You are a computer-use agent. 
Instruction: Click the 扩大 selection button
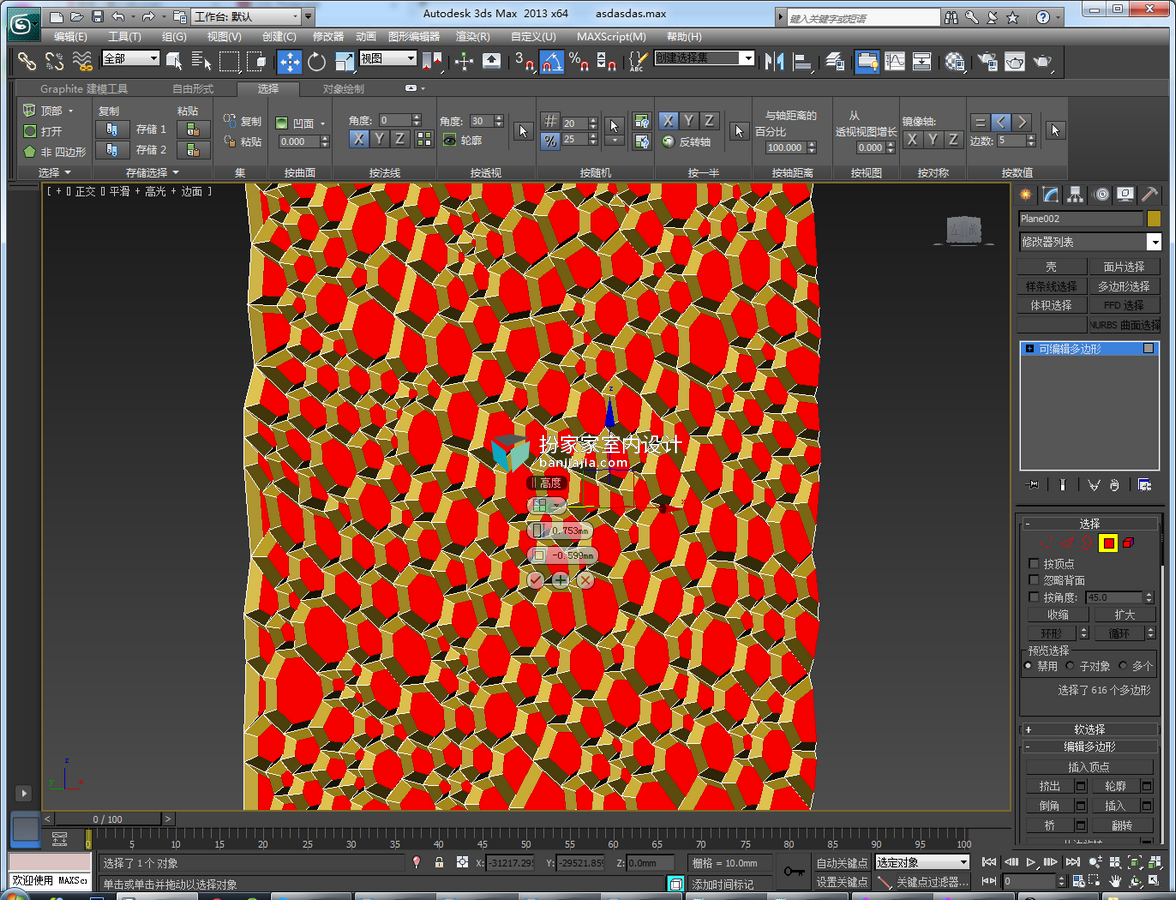click(1124, 614)
